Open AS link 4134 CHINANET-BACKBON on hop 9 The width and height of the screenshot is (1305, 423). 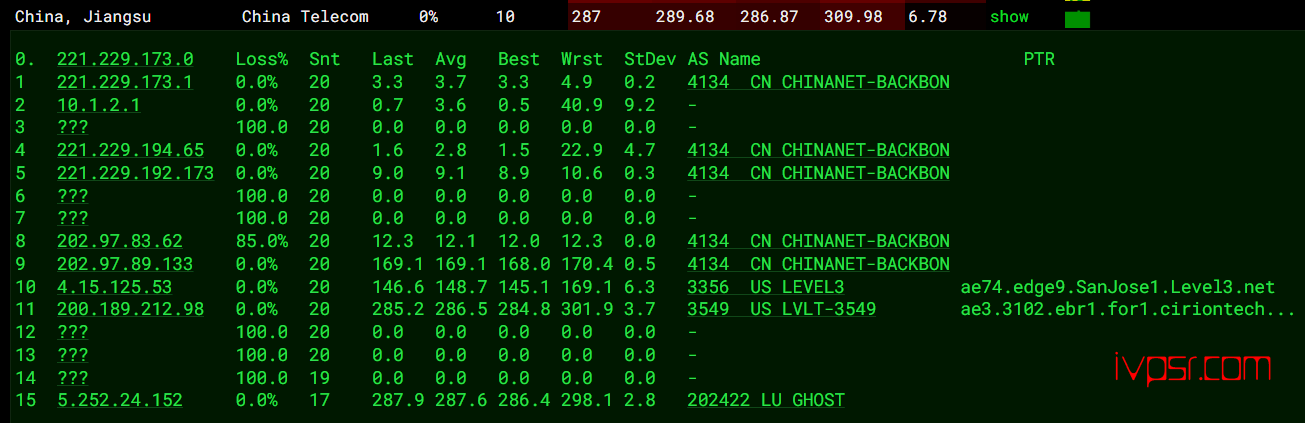pos(818,264)
